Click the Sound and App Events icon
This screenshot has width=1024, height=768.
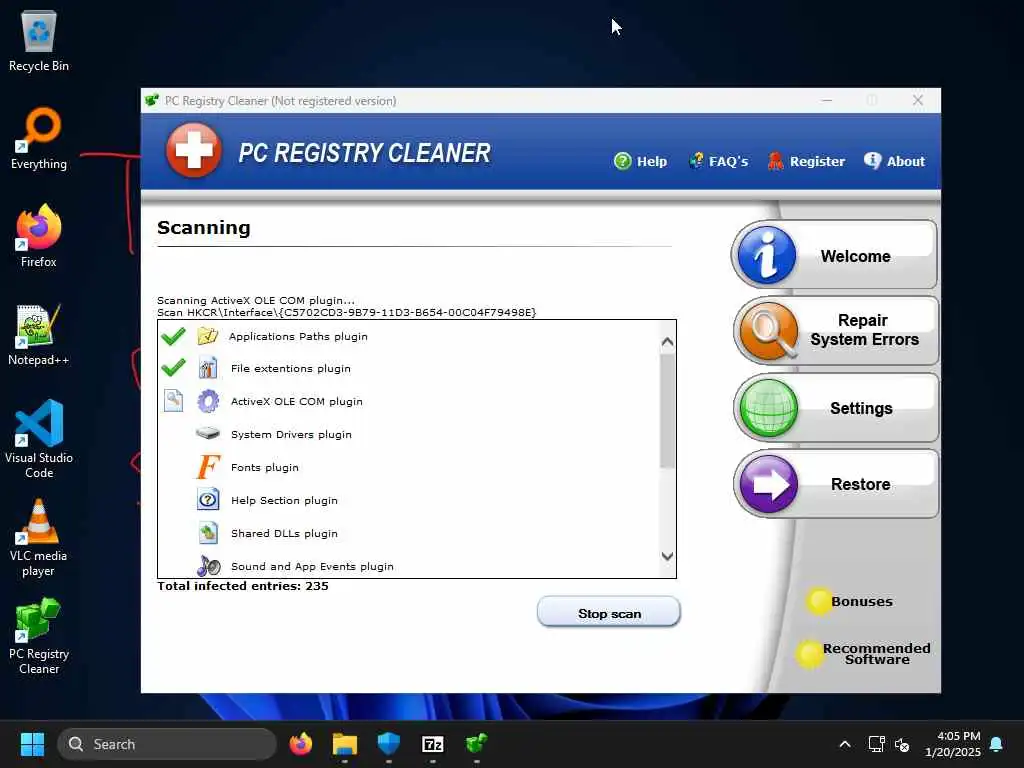click(208, 566)
